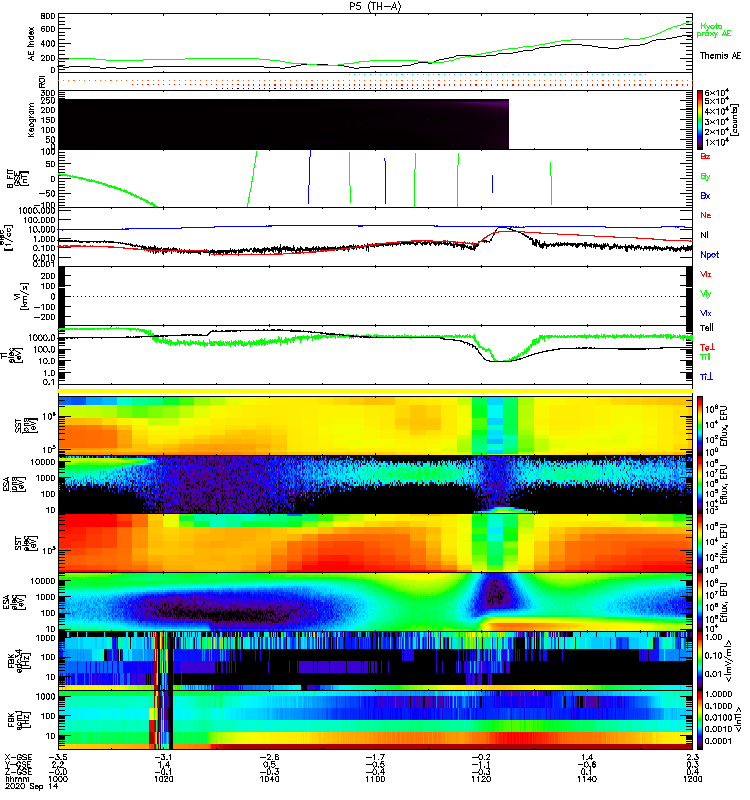Select the blue Vix velocity legend label
The height and width of the screenshot is (800, 750).
pyautogui.click(x=706, y=313)
